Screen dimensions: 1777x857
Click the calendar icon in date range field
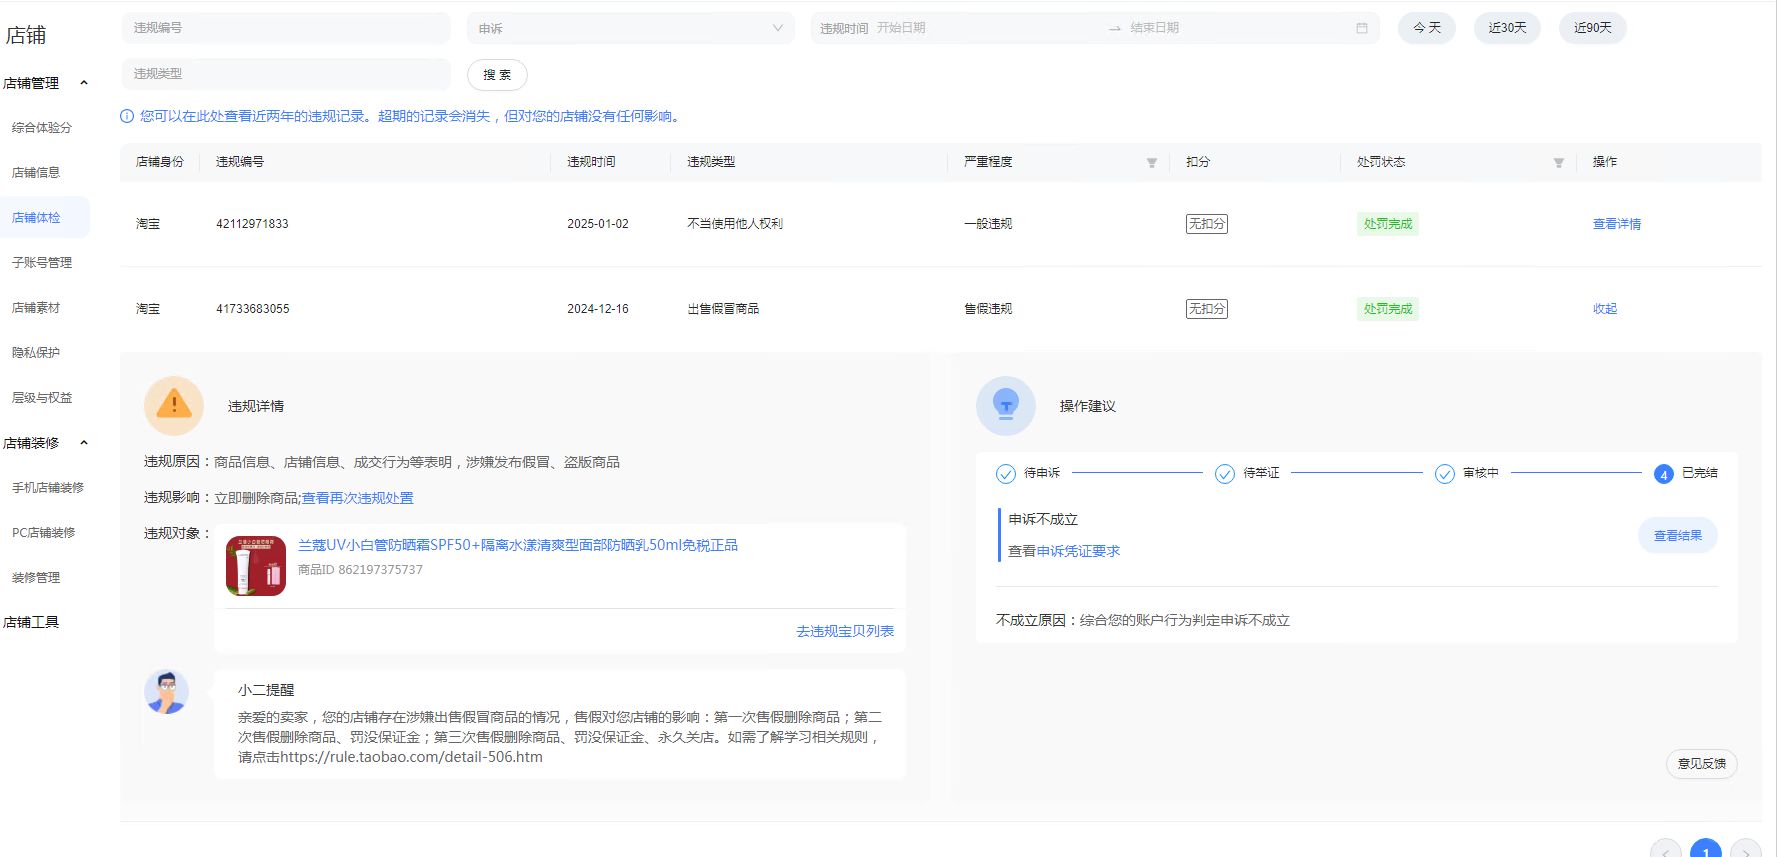pyautogui.click(x=1361, y=28)
